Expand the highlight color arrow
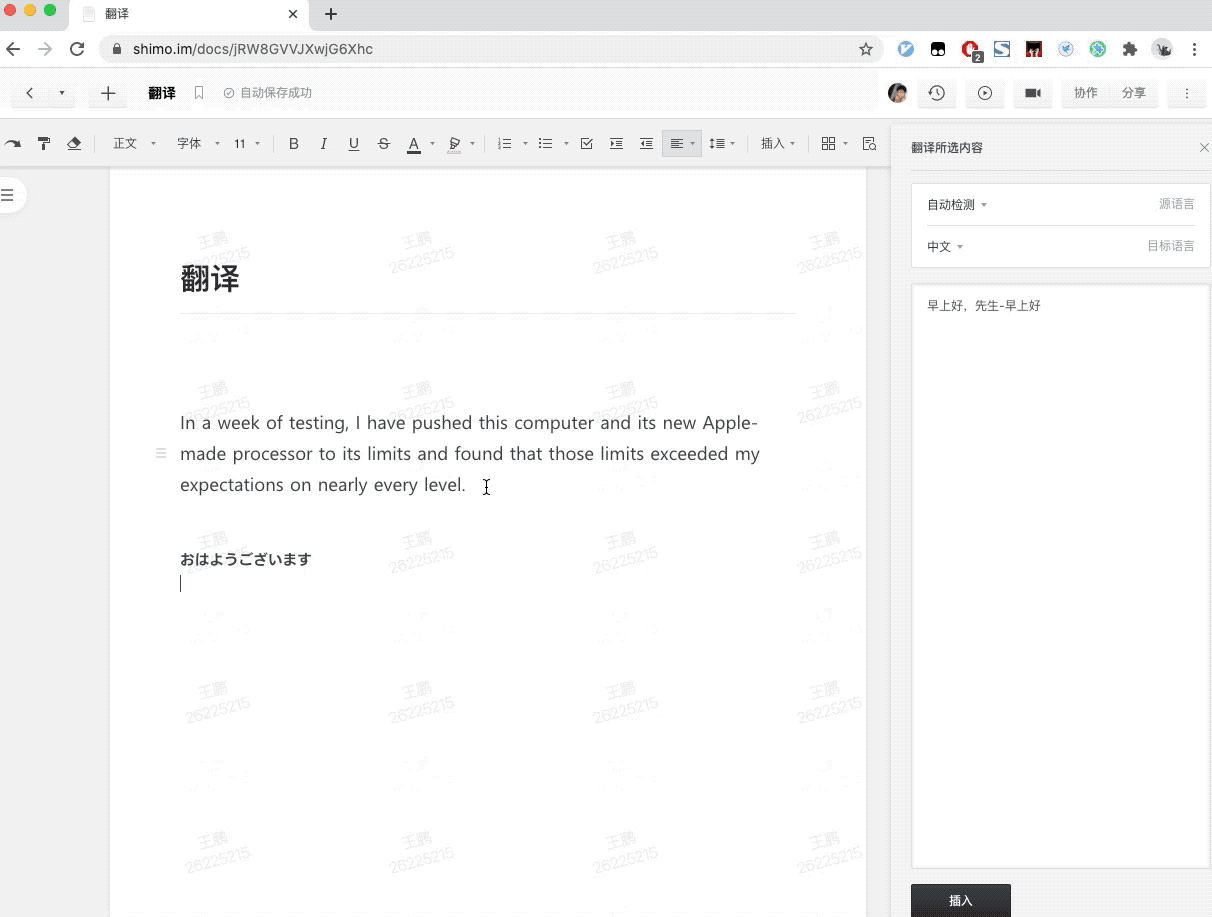 [472, 144]
